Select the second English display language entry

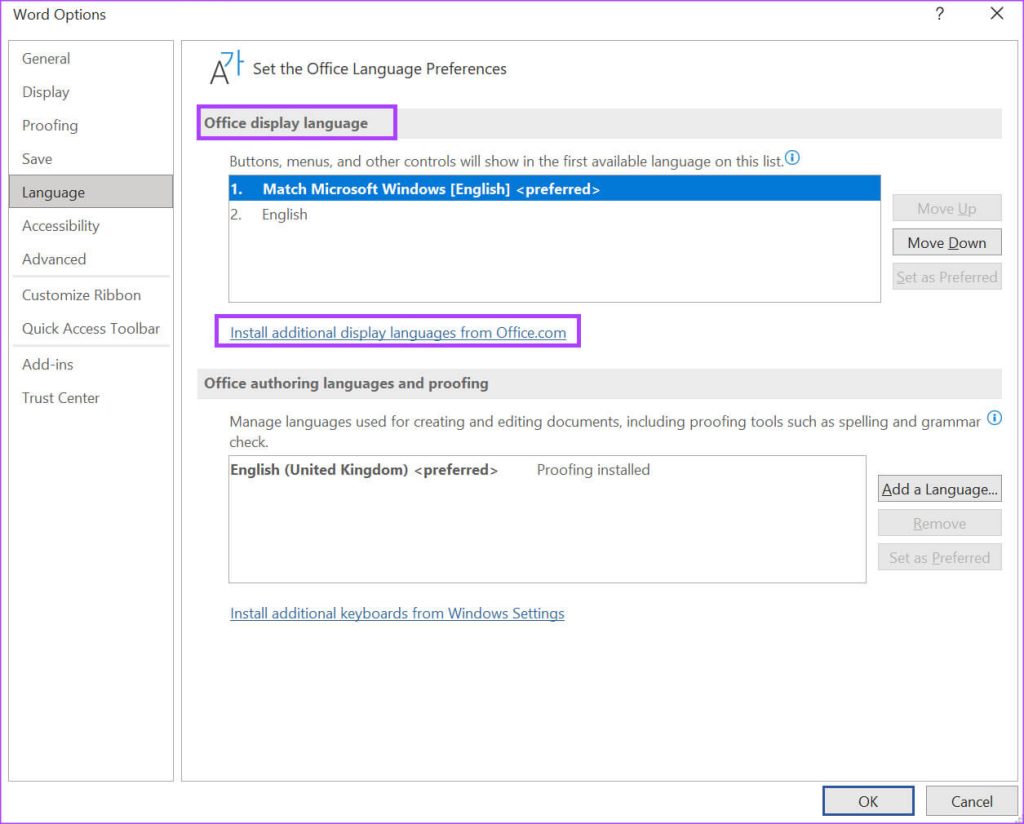tap(554, 214)
